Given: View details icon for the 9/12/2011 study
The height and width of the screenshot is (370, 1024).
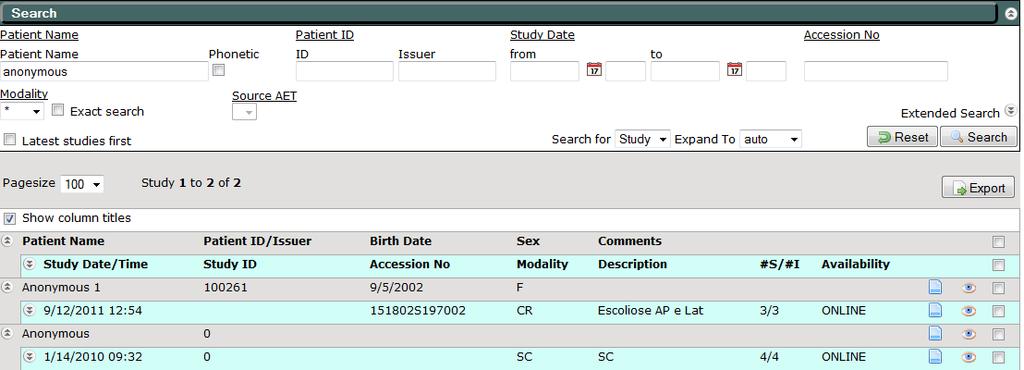Looking at the screenshot, I should point(935,311).
